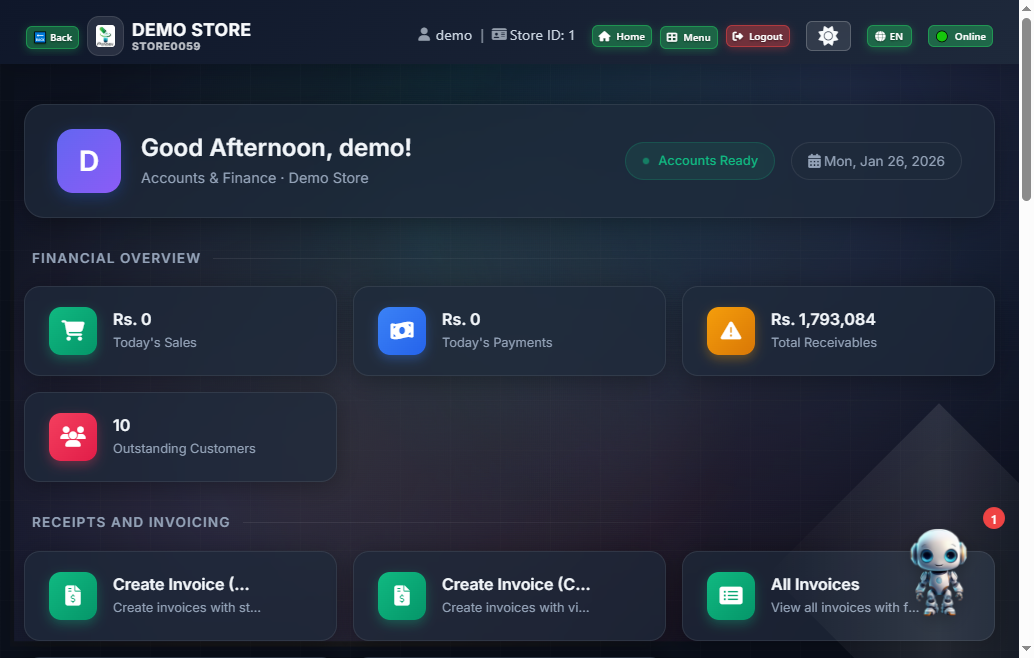This screenshot has width=1034, height=658.
Task: Log out using the Logout button
Action: (x=758, y=36)
